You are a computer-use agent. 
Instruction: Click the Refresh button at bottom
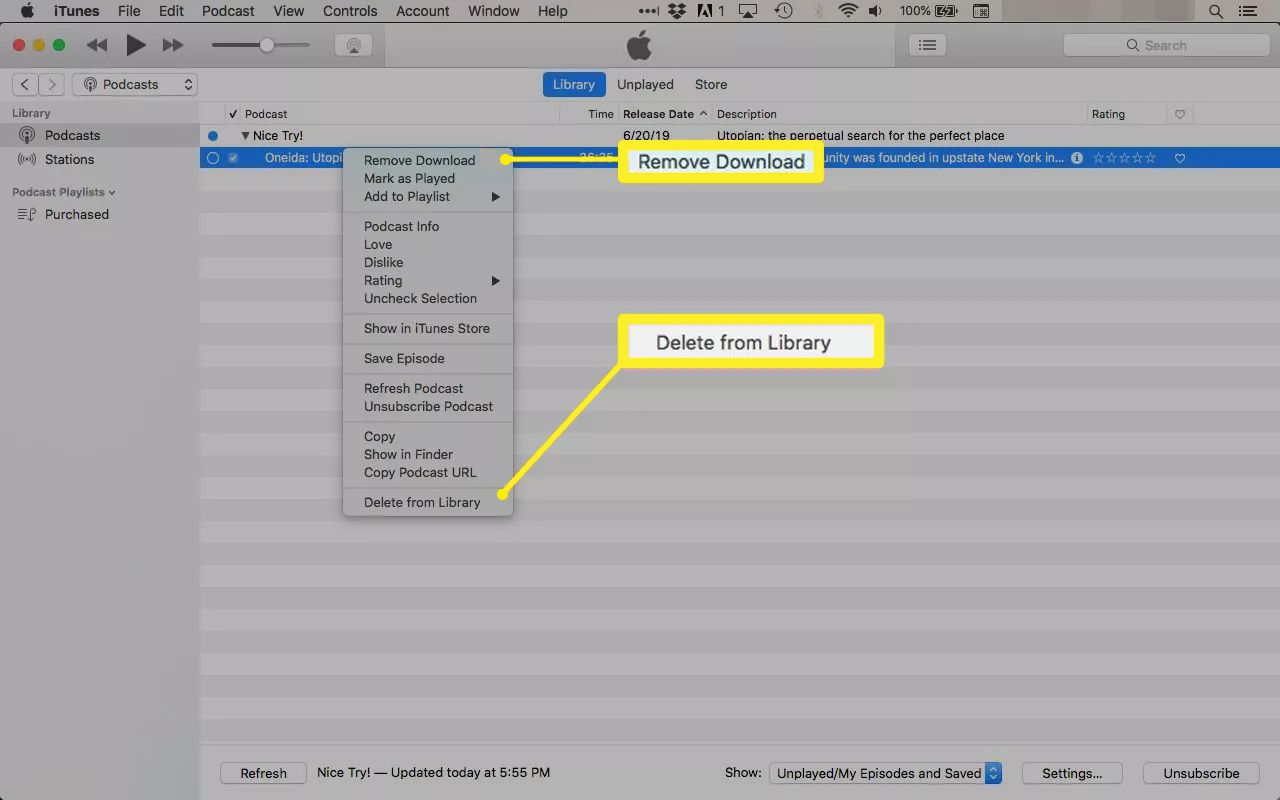tap(263, 773)
